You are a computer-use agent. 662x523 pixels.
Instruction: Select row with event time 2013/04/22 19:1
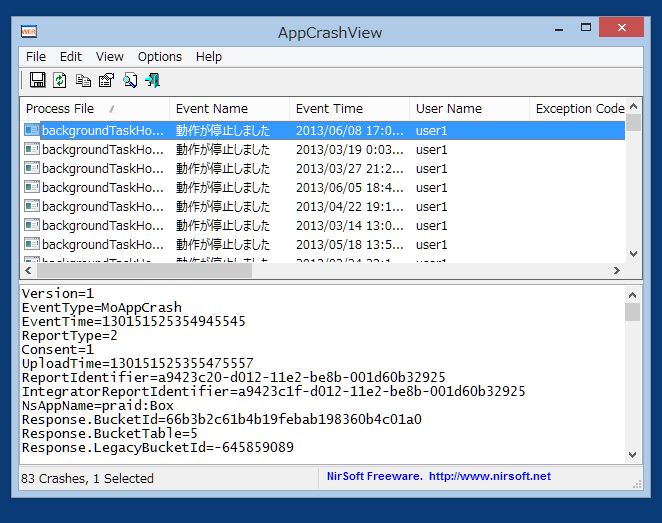pyautogui.click(x=325, y=206)
